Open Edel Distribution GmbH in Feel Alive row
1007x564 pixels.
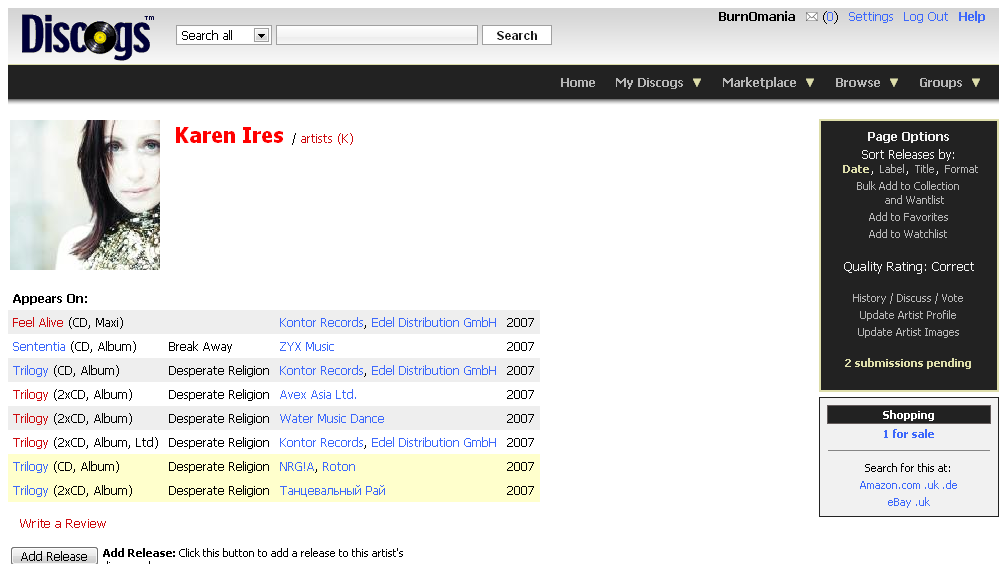click(x=433, y=322)
